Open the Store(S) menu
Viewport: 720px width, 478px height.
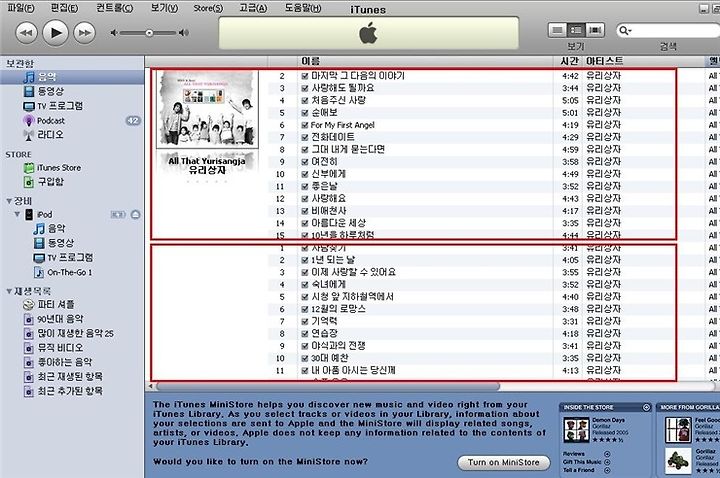tap(208, 8)
